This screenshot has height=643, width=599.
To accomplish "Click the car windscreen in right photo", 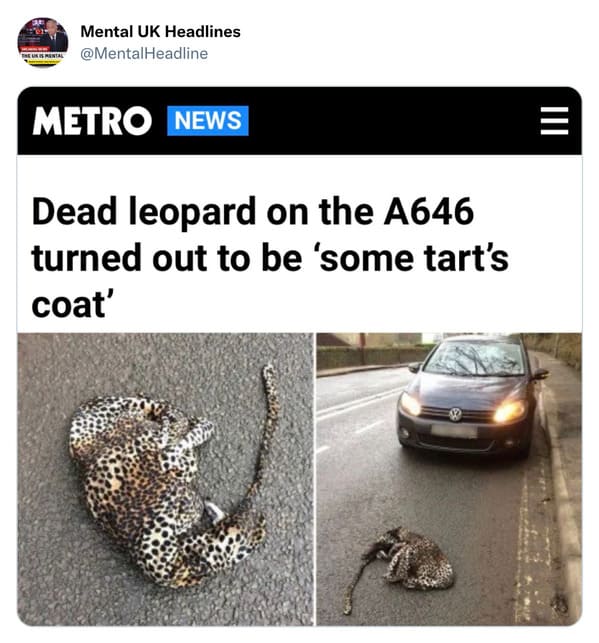I will tap(476, 358).
